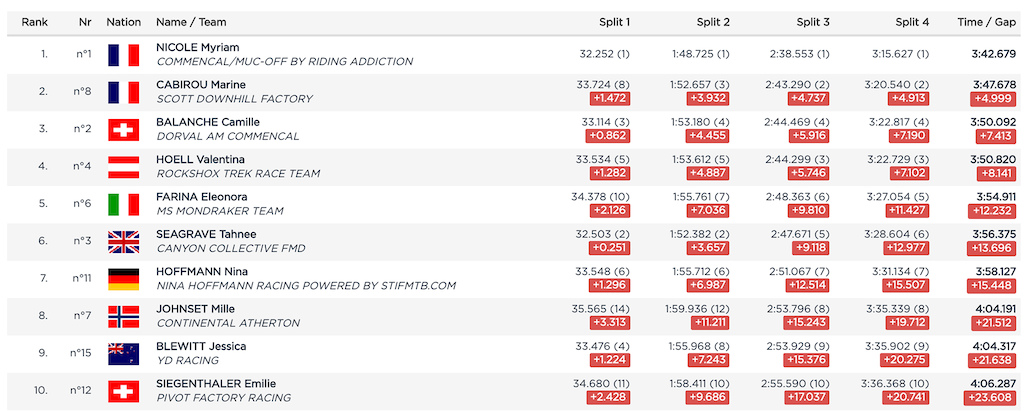The width and height of the screenshot is (1024, 411).
Task: Click the +17.037 Split 3 gap badge
Action: 808,398
